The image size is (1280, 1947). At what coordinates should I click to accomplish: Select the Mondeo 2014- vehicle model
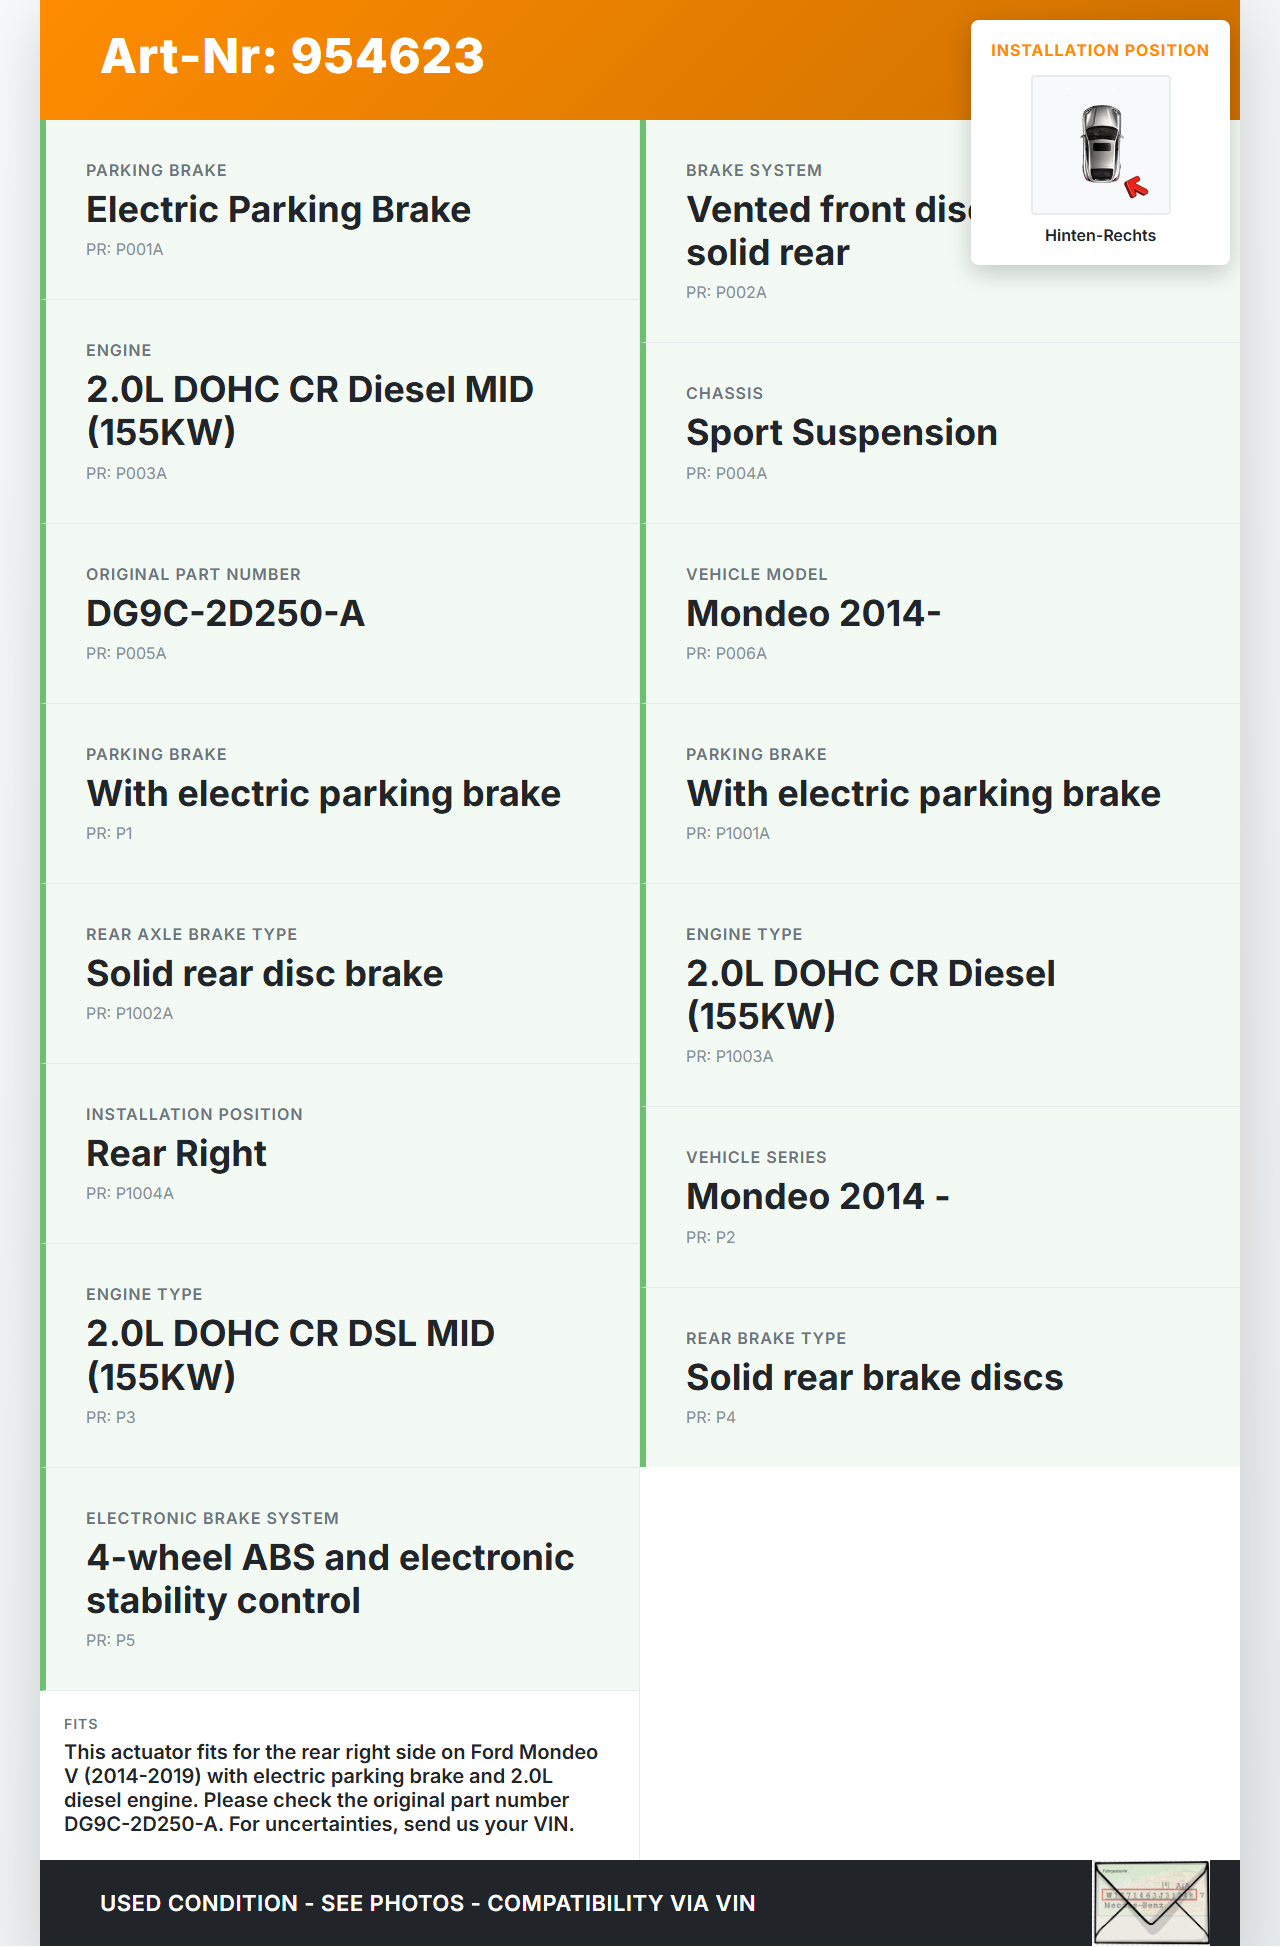click(813, 613)
